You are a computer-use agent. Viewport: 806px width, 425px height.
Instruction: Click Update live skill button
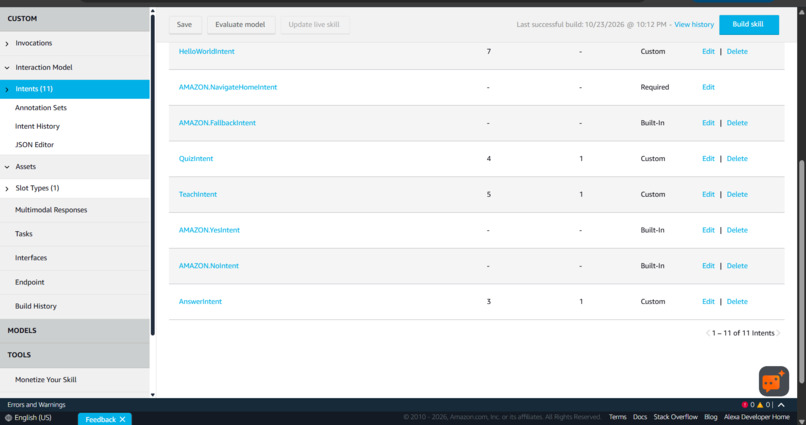point(314,25)
